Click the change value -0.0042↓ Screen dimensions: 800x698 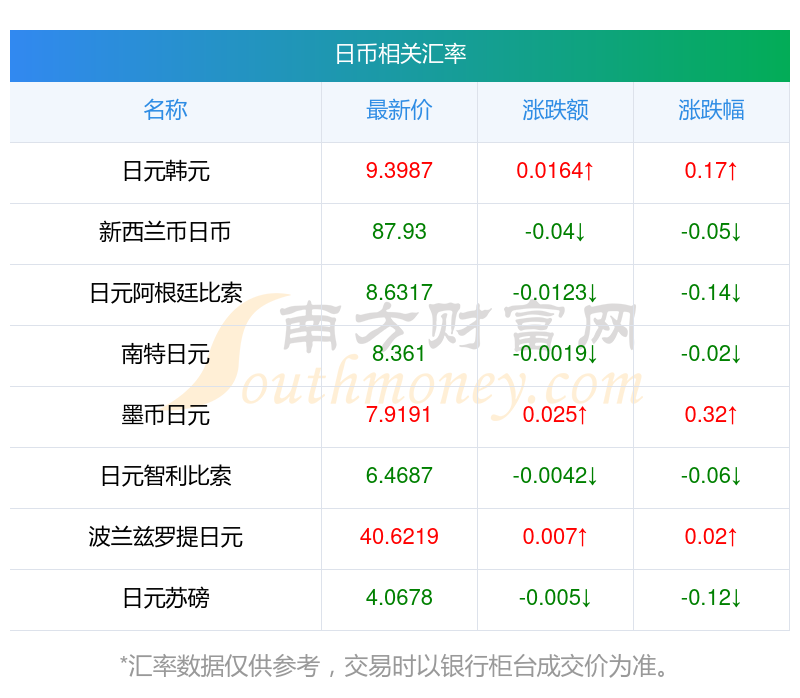pyautogui.click(x=555, y=476)
